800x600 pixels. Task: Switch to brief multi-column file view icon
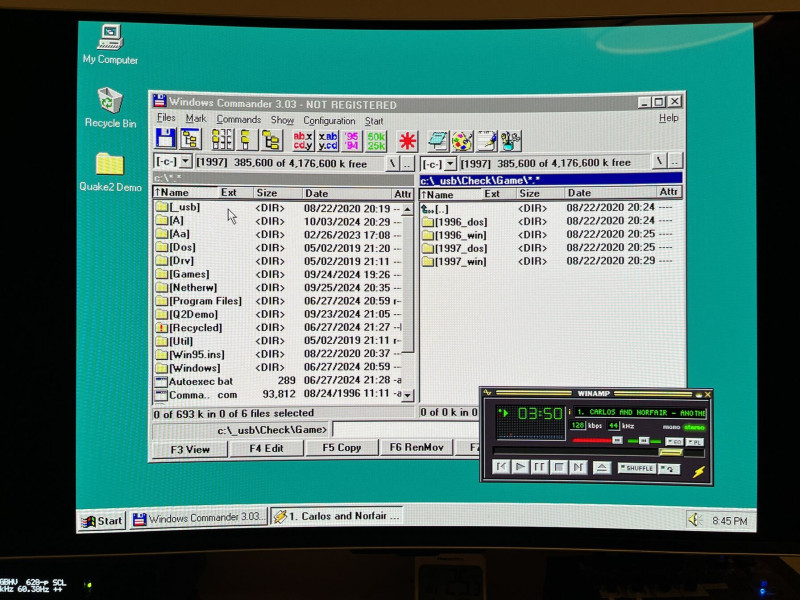[x=222, y=139]
